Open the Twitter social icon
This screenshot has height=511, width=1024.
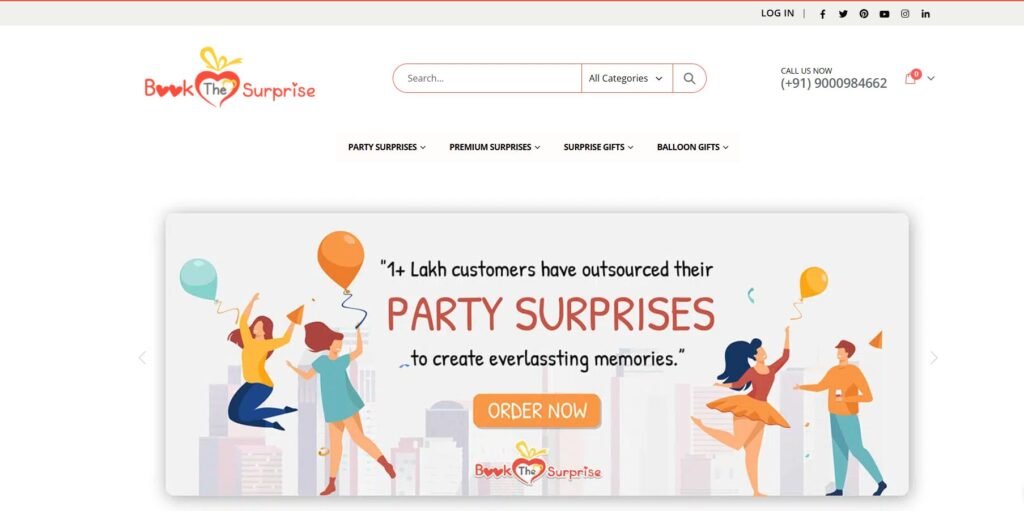[x=843, y=14]
